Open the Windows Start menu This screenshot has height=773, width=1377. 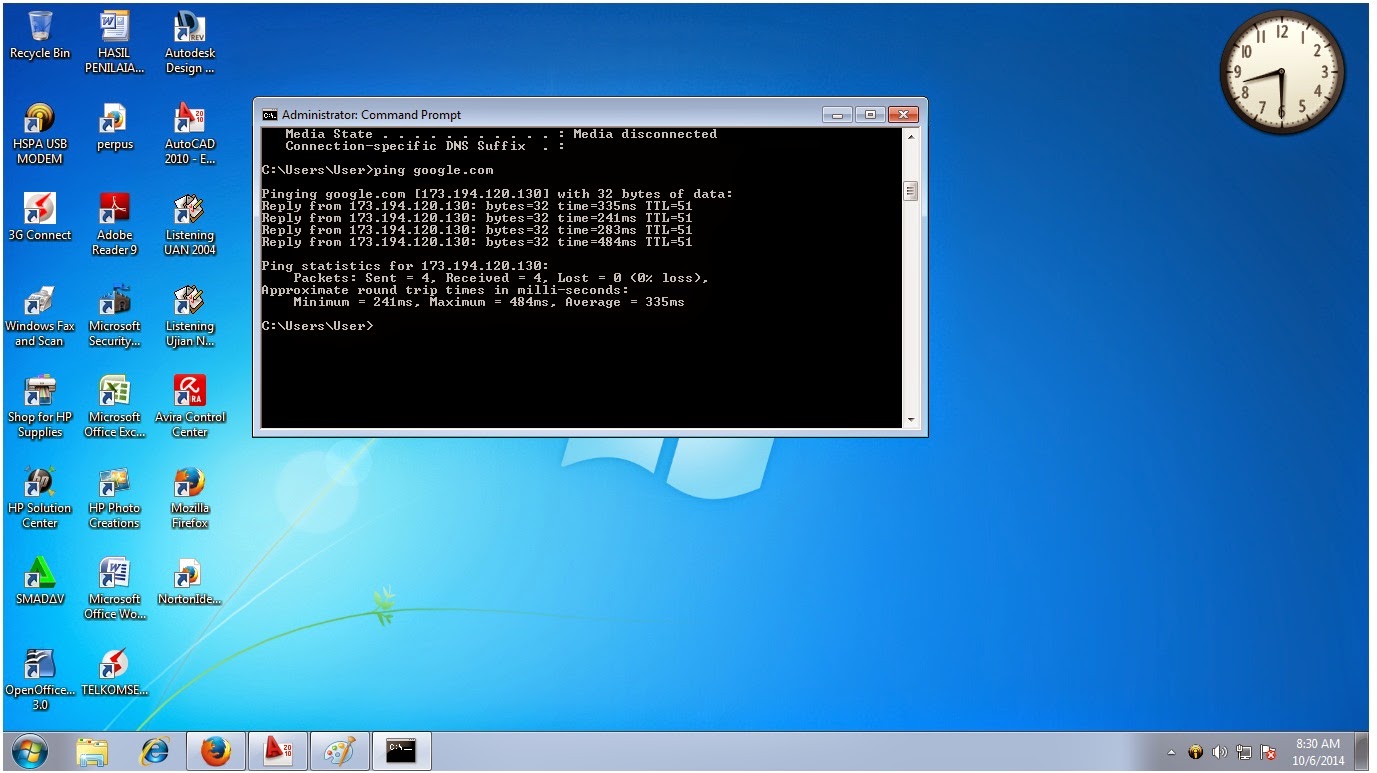[28, 750]
